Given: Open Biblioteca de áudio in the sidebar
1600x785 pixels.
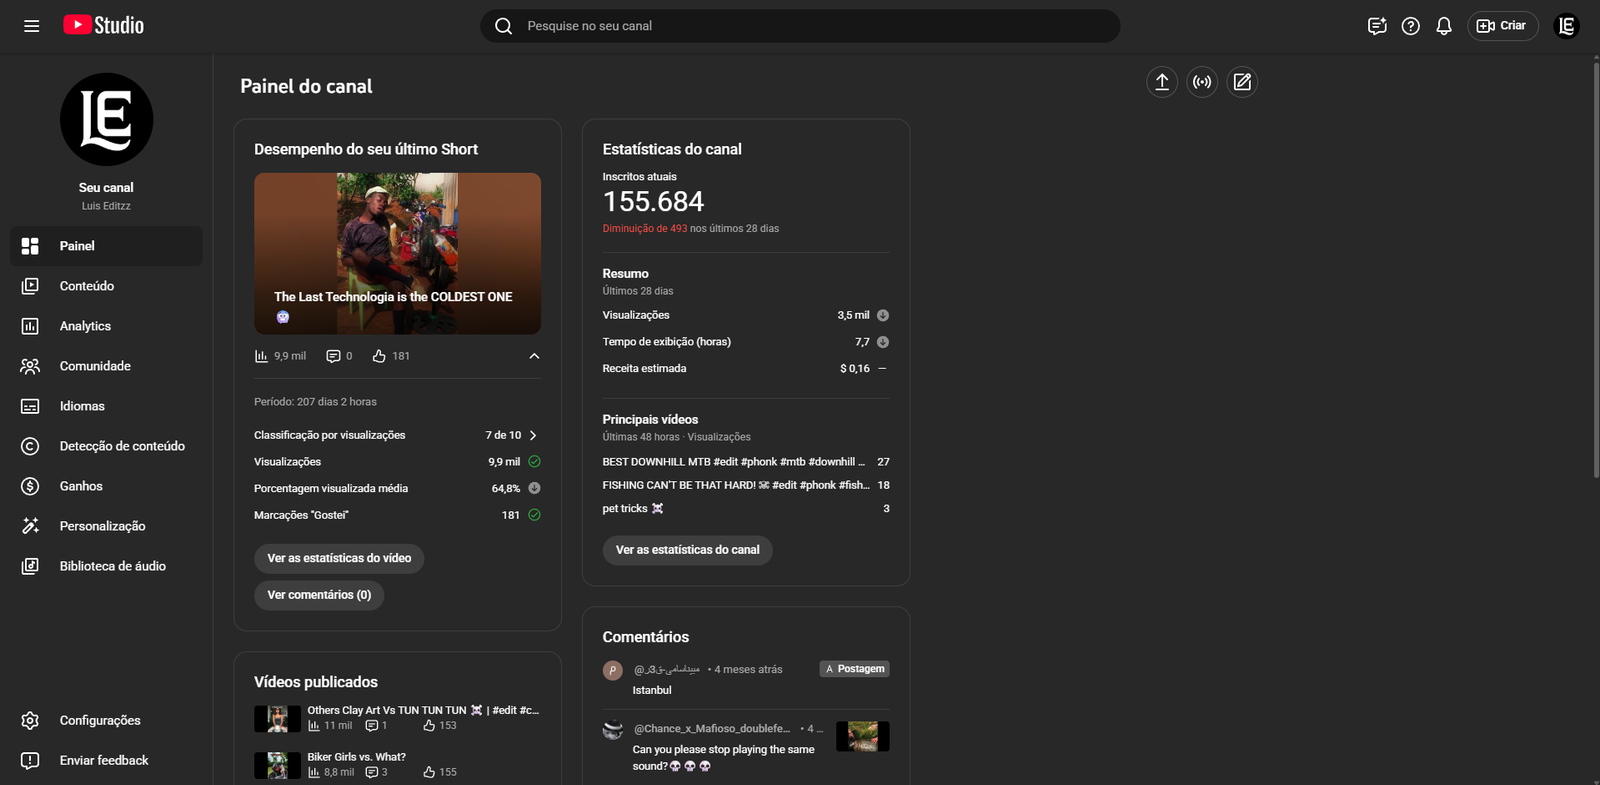Looking at the screenshot, I should tap(106, 566).
